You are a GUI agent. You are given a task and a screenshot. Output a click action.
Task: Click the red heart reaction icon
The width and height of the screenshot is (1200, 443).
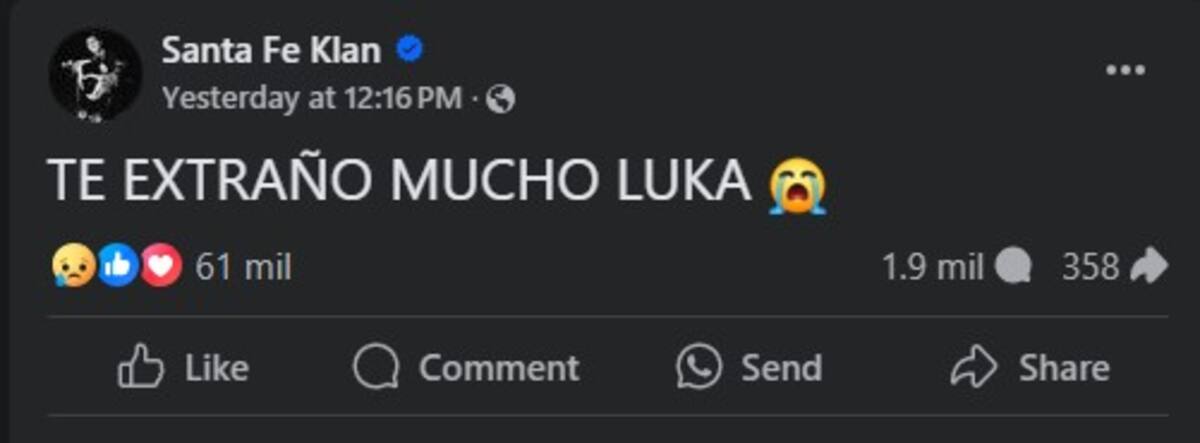160,267
